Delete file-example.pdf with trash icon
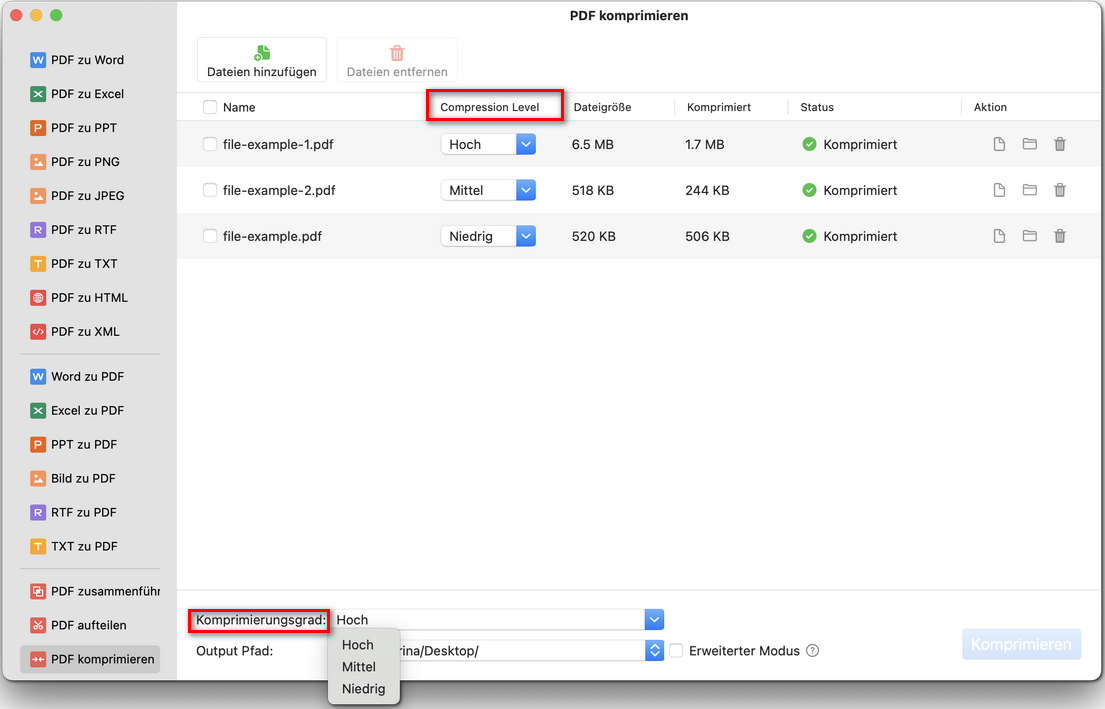 1060,236
